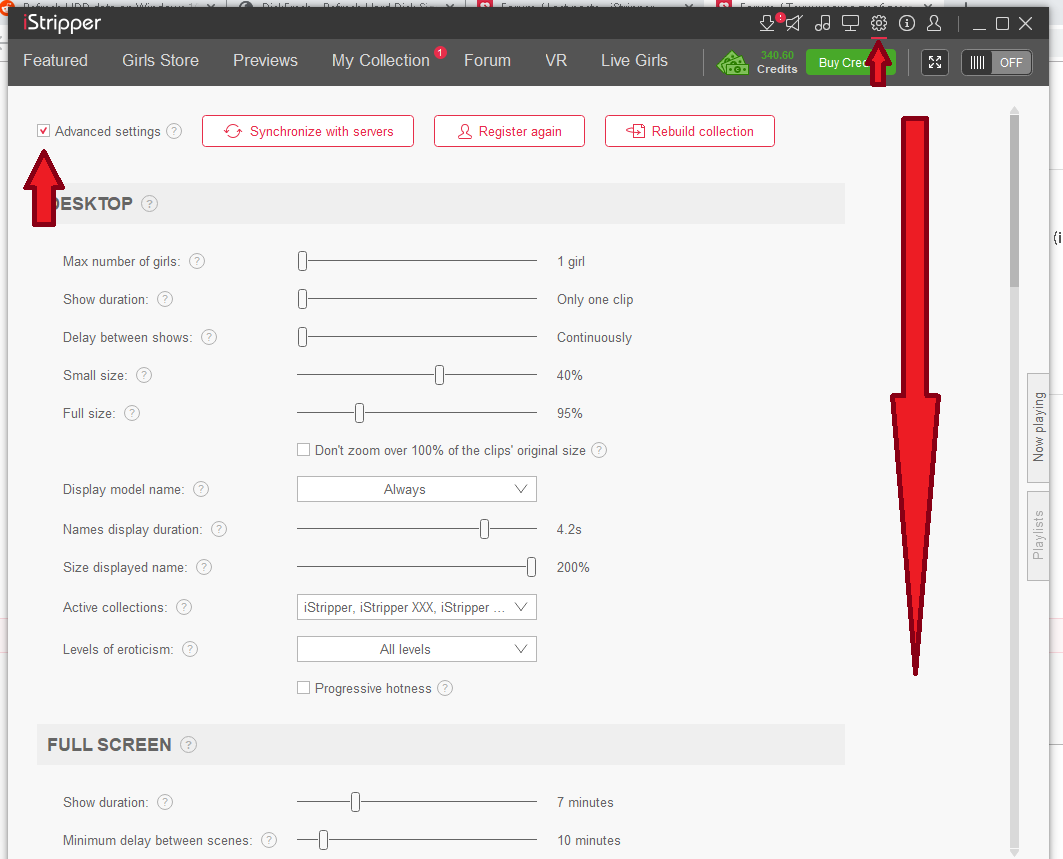
Task: Open the music note icon
Action: 822,24
